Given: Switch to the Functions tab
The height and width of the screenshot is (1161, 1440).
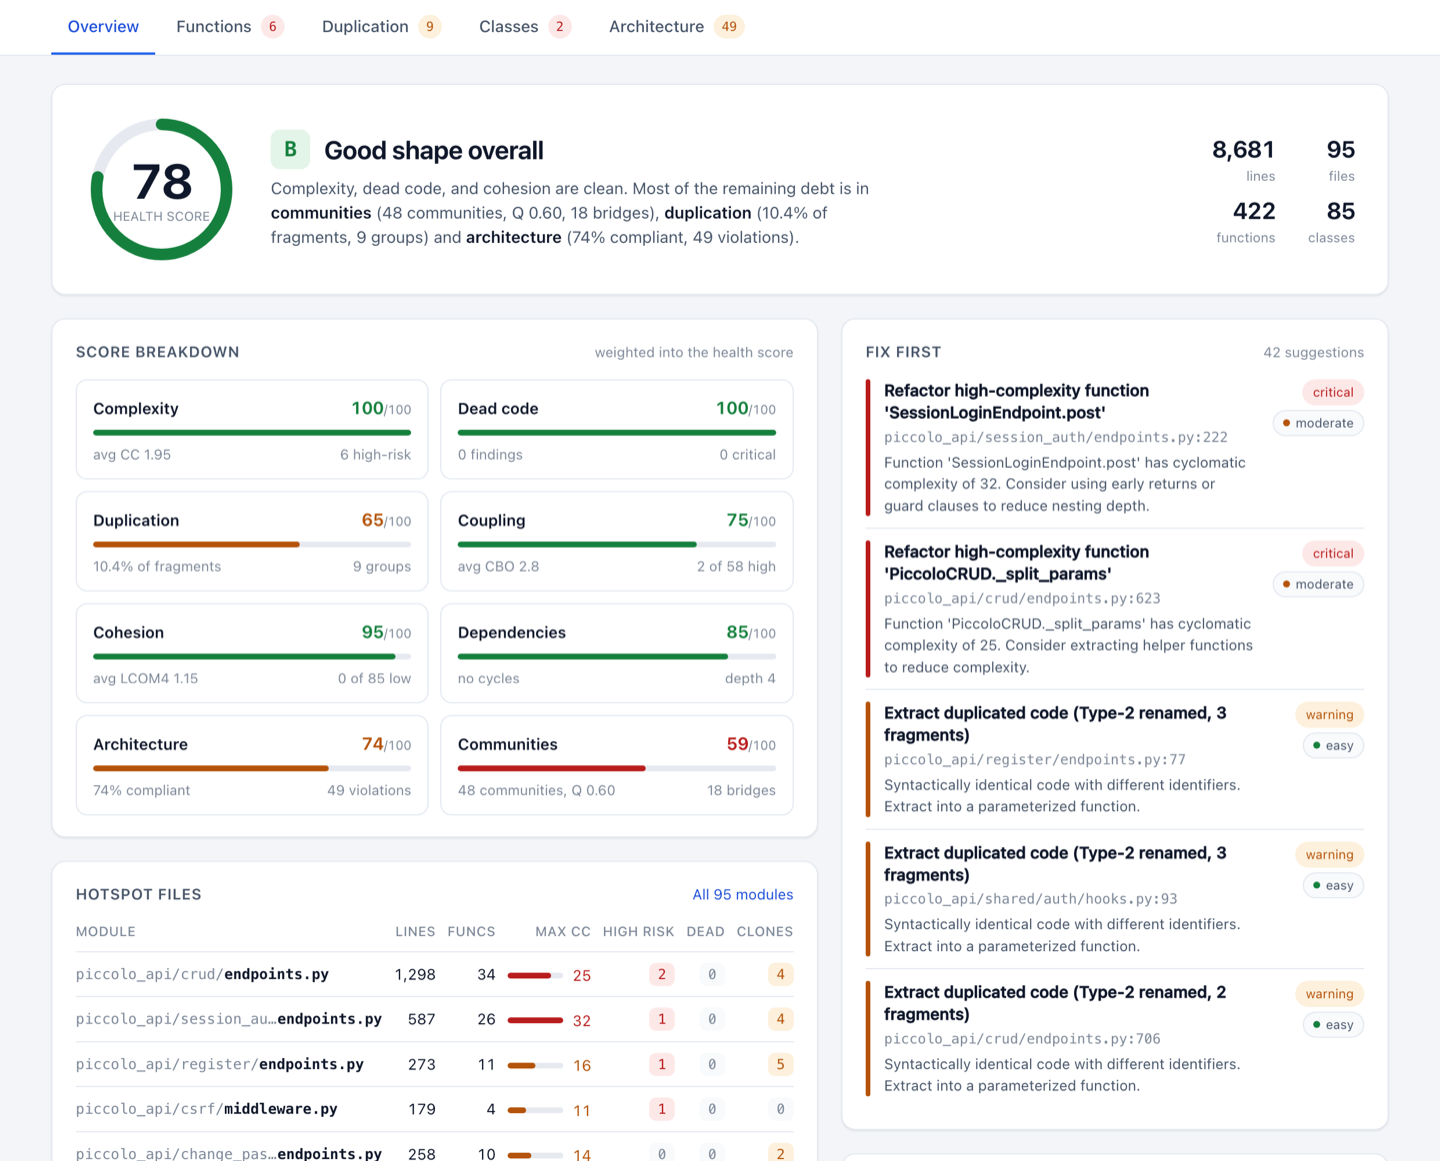Looking at the screenshot, I should [x=230, y=27].
